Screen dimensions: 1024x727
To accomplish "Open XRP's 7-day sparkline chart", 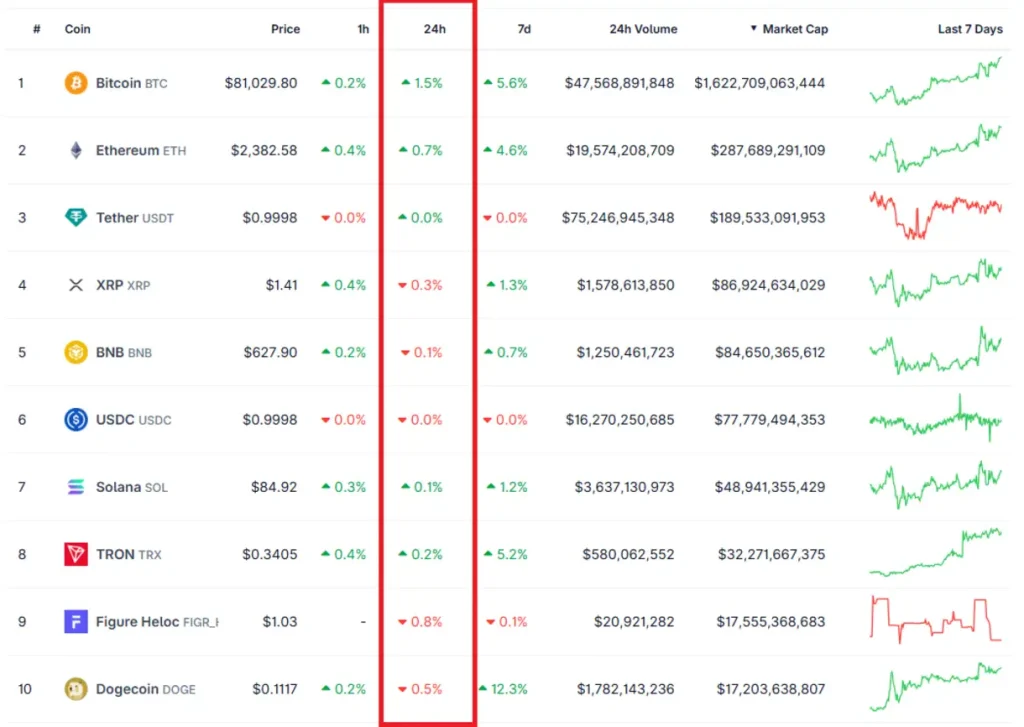I will tap(935, 283).
